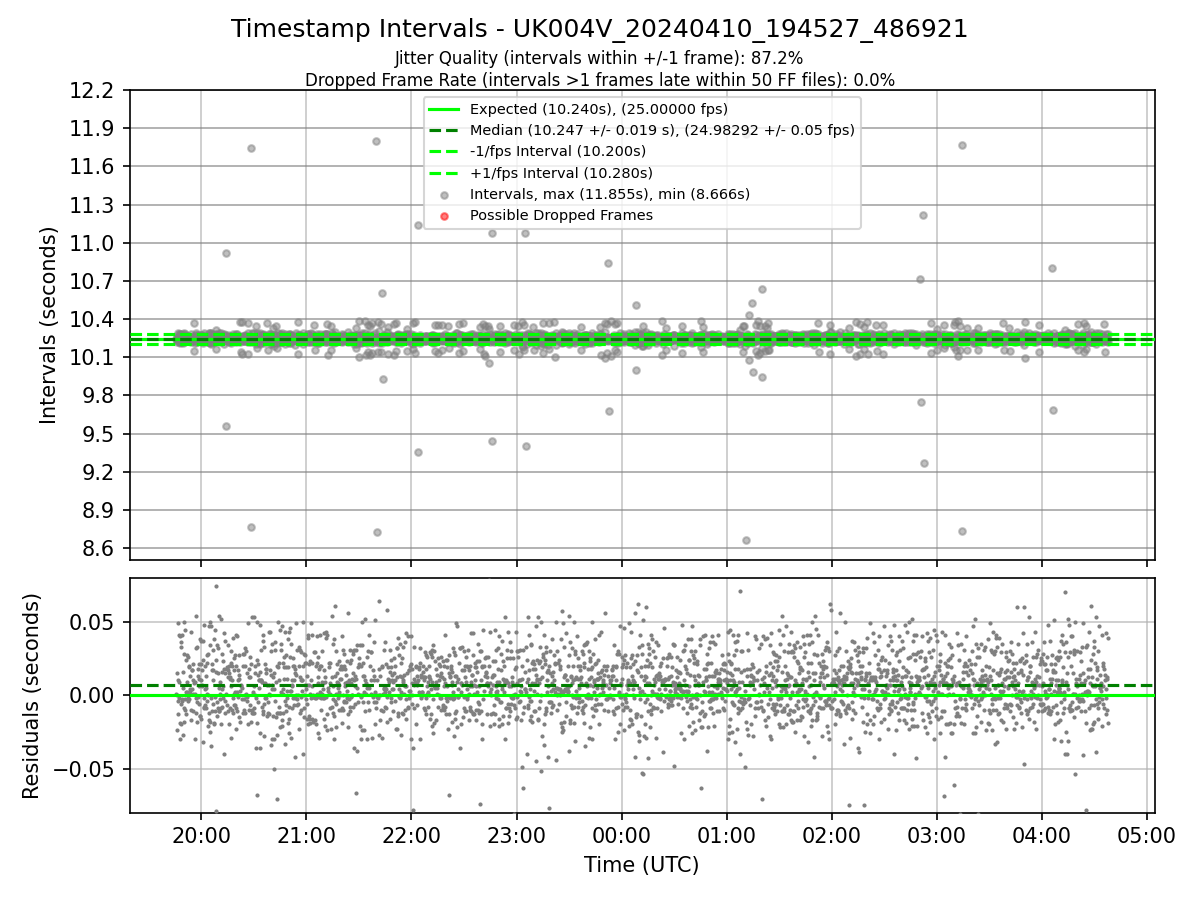Click legend entry "Expected (10.240s), (25.00000 fps)"

598,109
